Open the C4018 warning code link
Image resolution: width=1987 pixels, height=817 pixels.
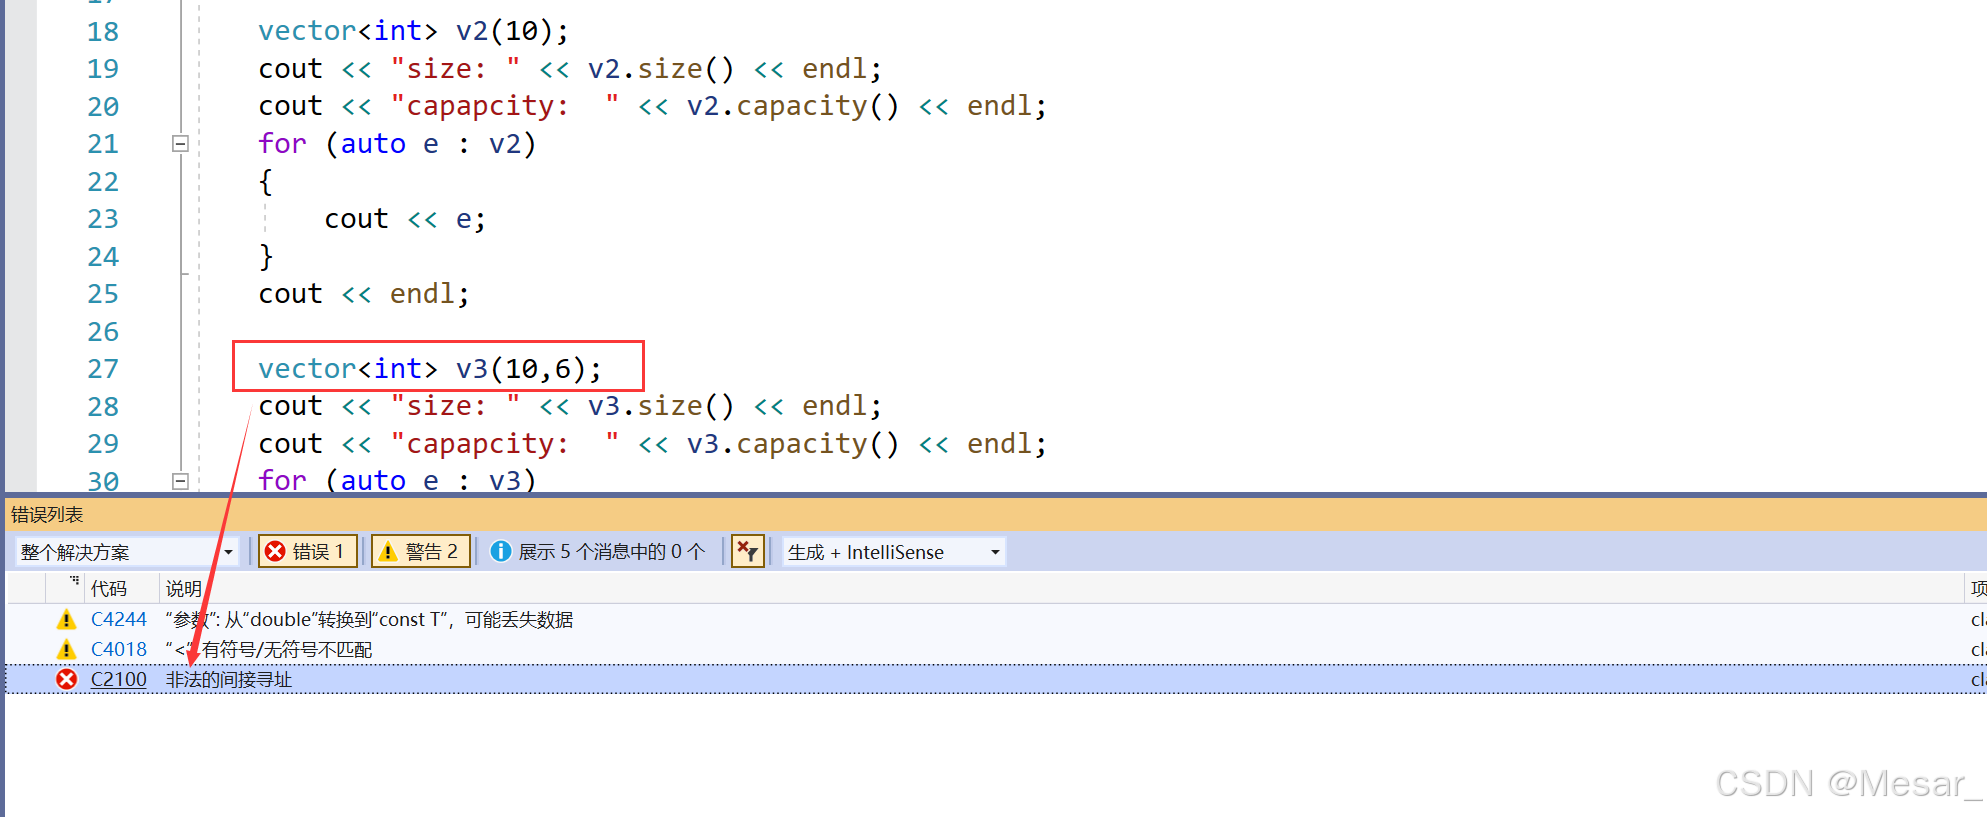tap(118, 650)
